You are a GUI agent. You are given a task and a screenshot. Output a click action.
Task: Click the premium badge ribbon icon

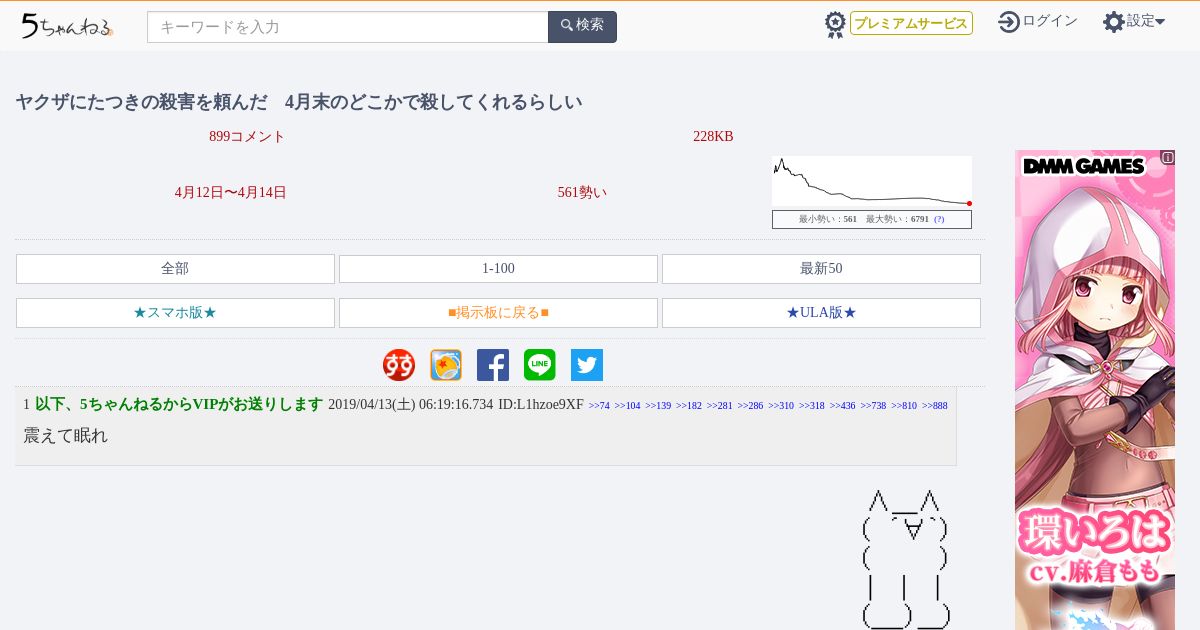(835, 25)
